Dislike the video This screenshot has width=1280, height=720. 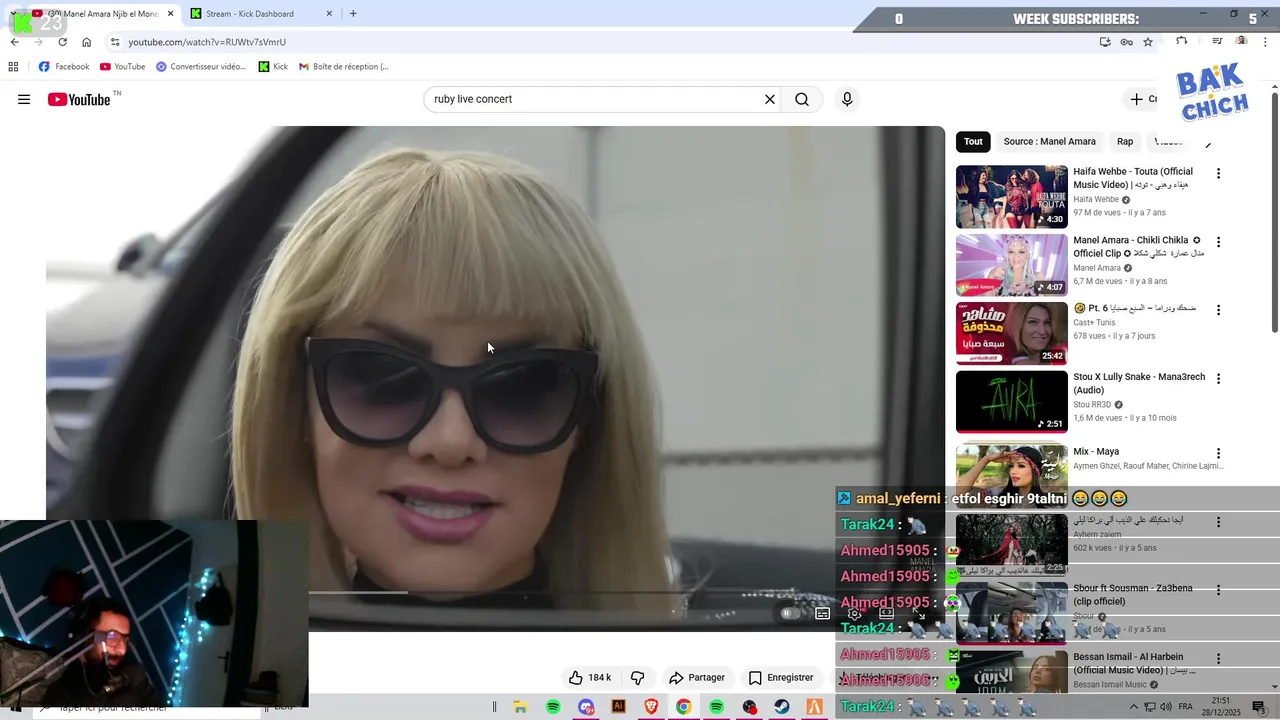click(x=637, y=677)
